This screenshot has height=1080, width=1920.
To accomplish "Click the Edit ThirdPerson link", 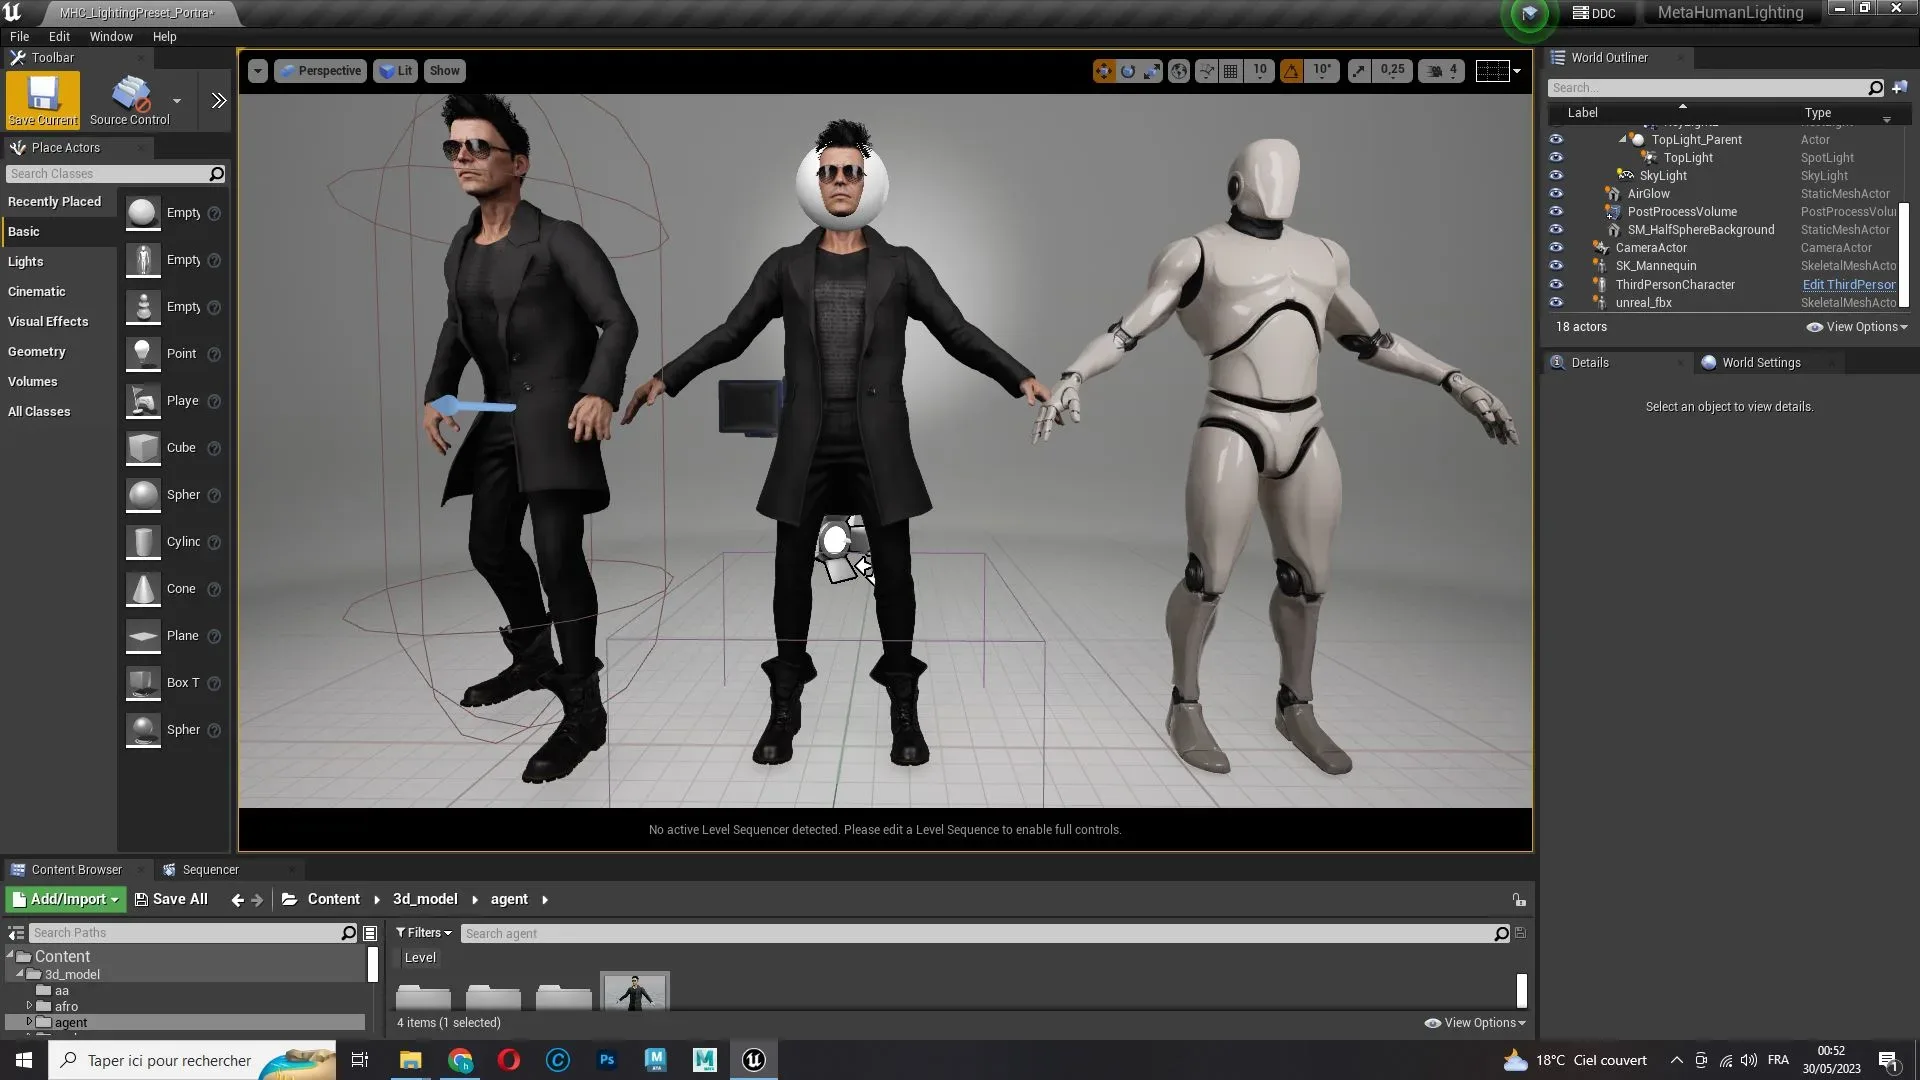I will tap(1848, 285).
